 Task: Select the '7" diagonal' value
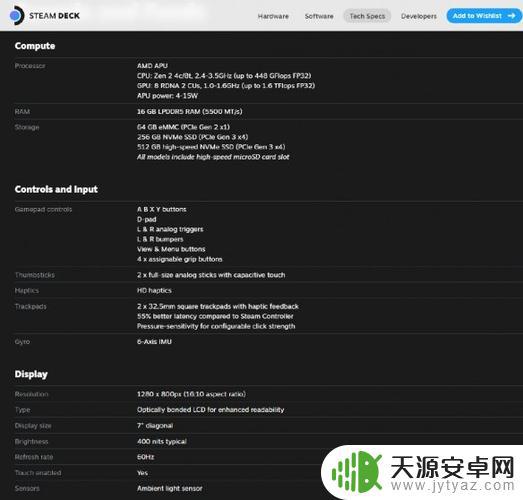click(x=155, y=426)
